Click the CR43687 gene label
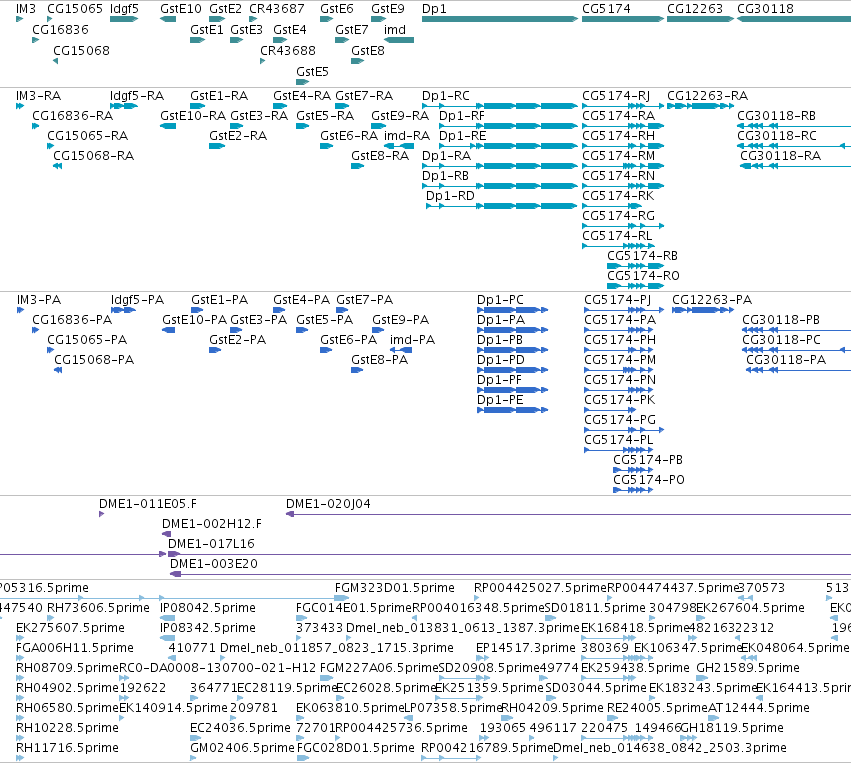 [x=277, y=9]
